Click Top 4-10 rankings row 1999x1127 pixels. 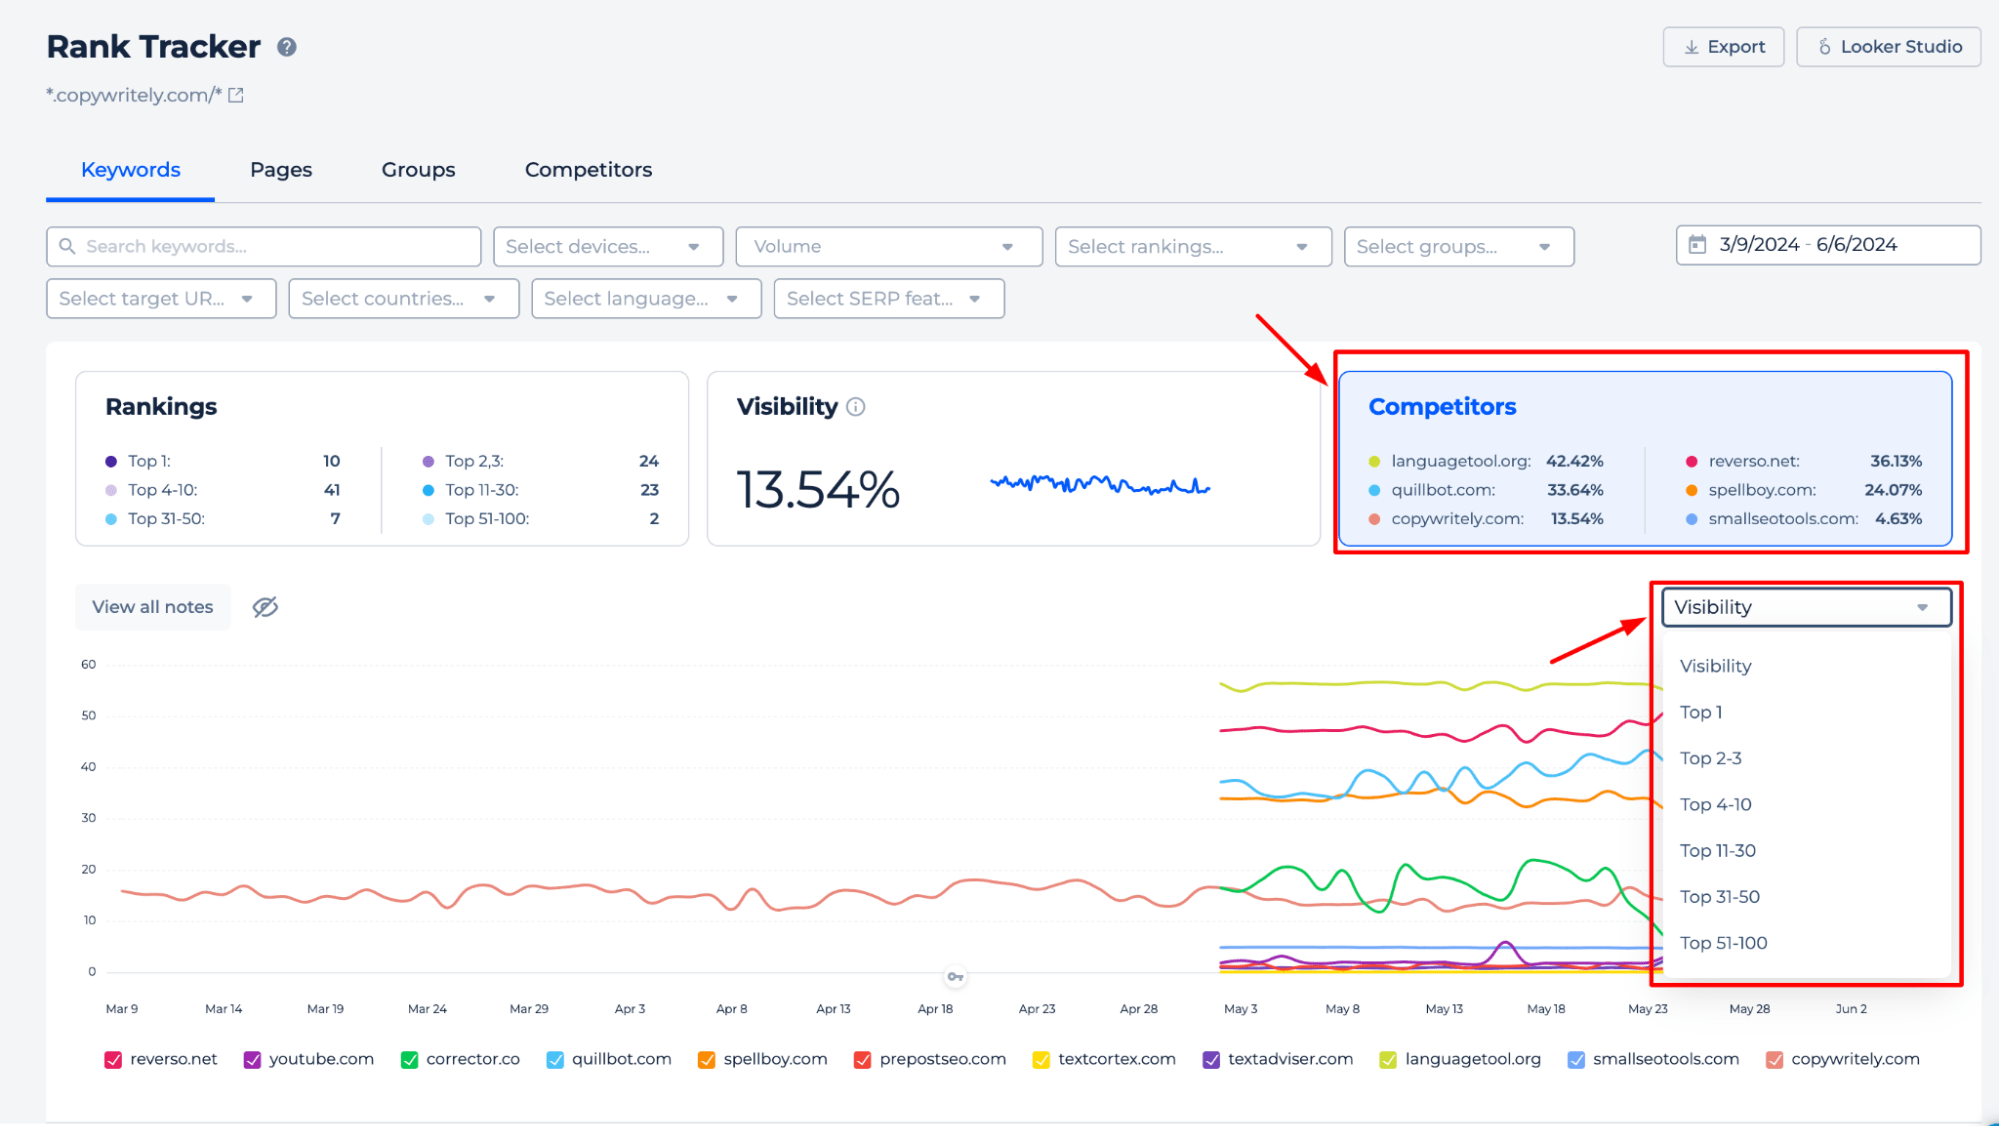[x=222, y=490]
